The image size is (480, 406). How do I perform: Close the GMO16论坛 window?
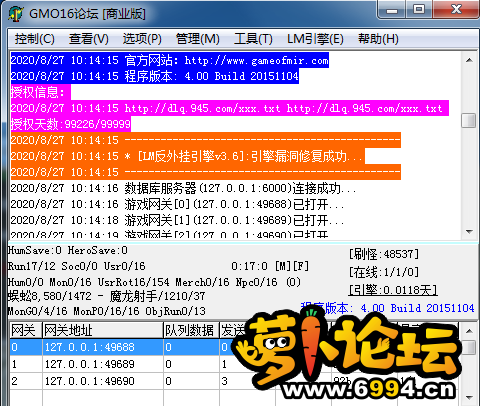[x=456, y=9]
